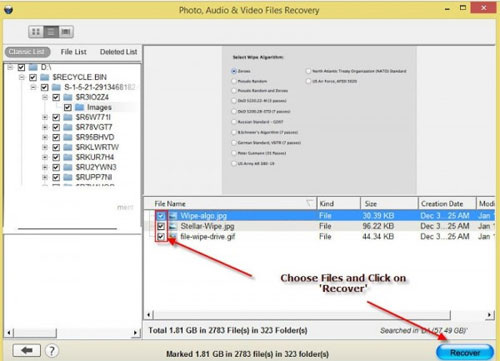The height and width of the screenshot is (361, 500).
Task: Expand the $RKLWRTW node
Action: click(x=45, y=147)
